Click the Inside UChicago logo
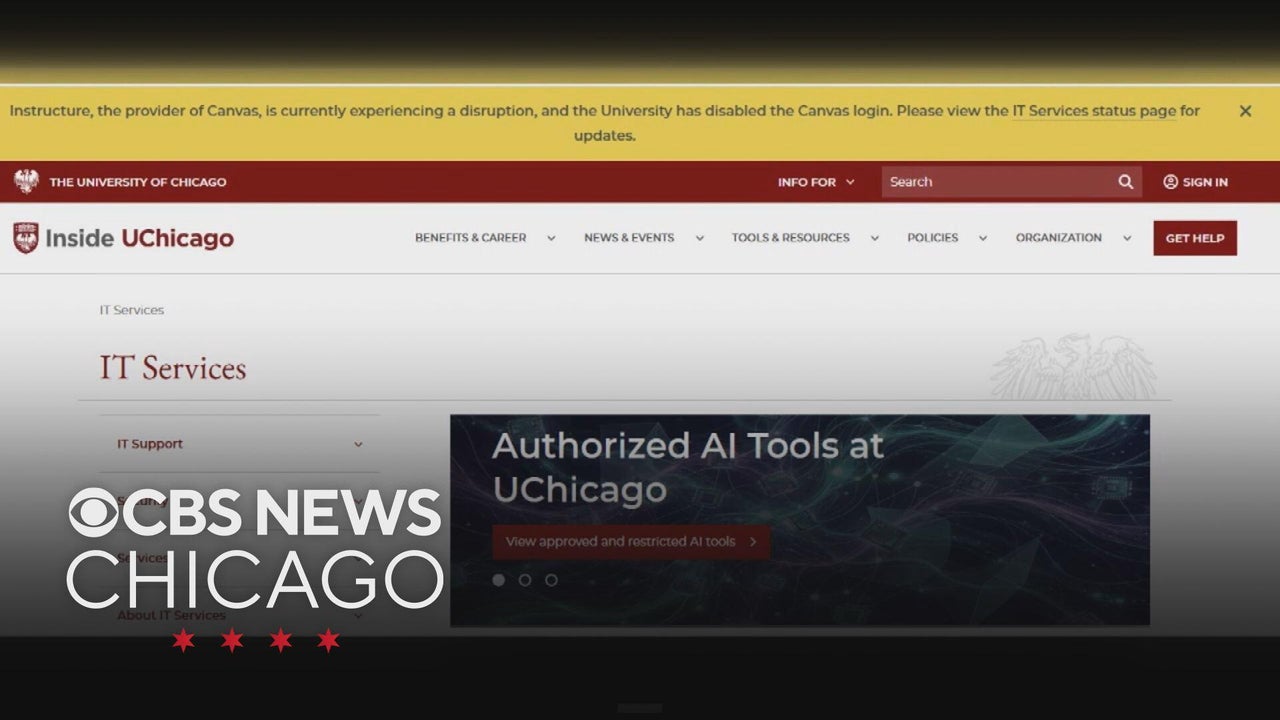Screen dimensions: 1280x720 [x=123, y=238]
